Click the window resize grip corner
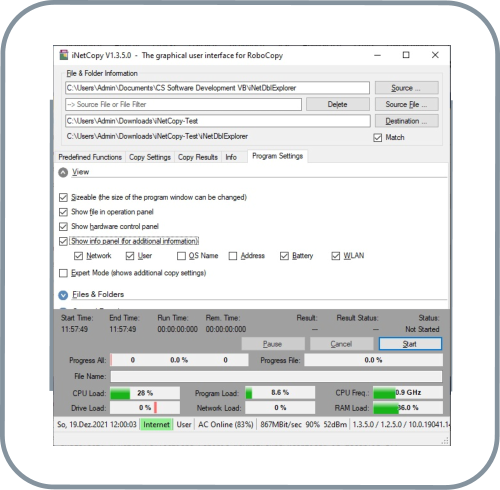The width and height of the screenshot is (500, 490). point(445,441)
